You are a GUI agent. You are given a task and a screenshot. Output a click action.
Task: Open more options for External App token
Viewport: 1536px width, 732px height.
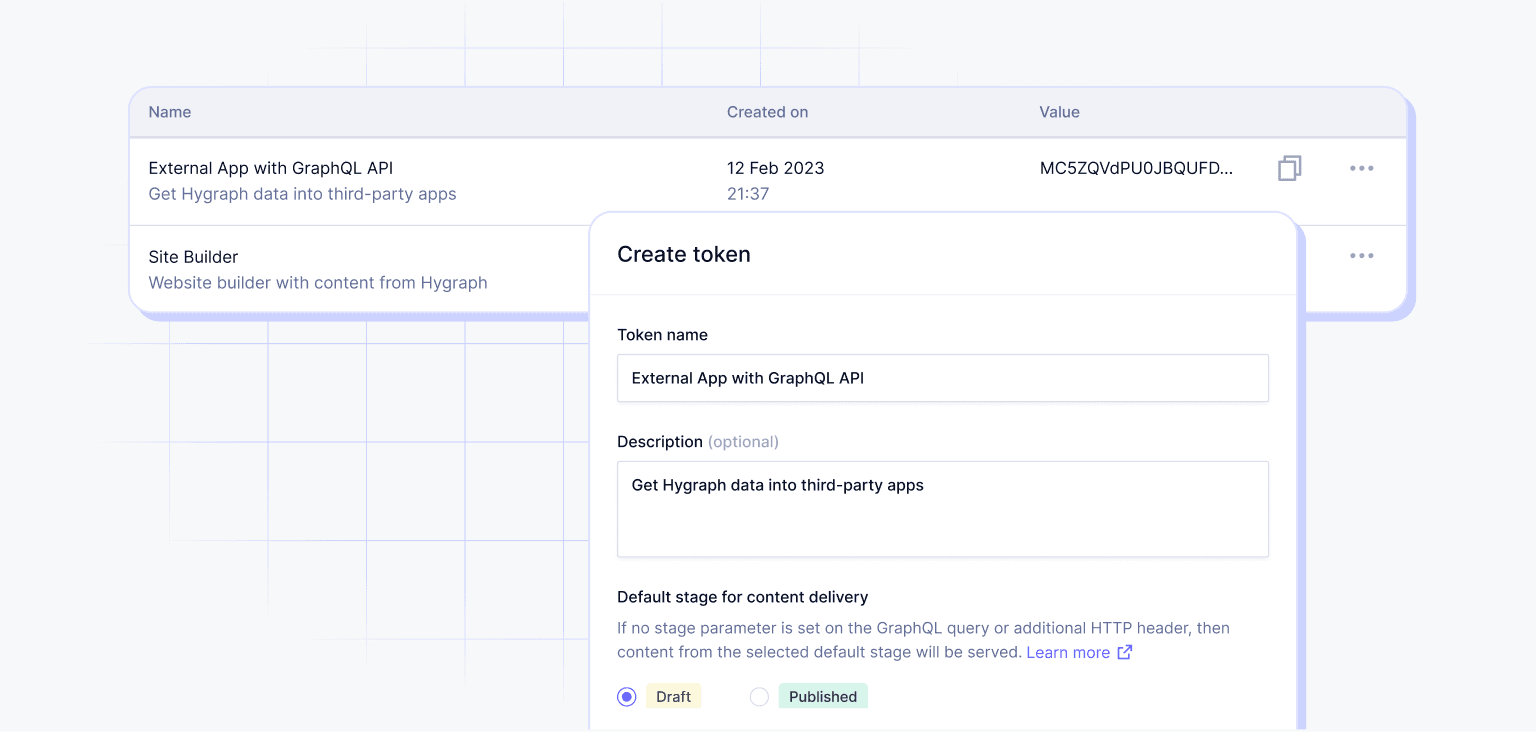1361,169
